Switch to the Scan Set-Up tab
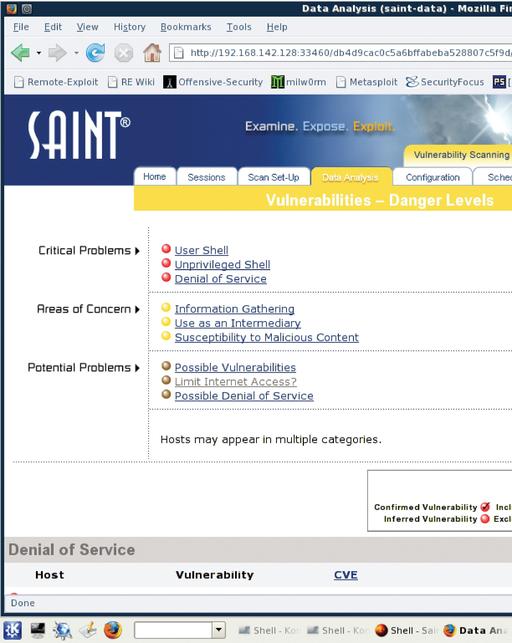The width and height of the screenshot is (512, 643). pos(273,177)
